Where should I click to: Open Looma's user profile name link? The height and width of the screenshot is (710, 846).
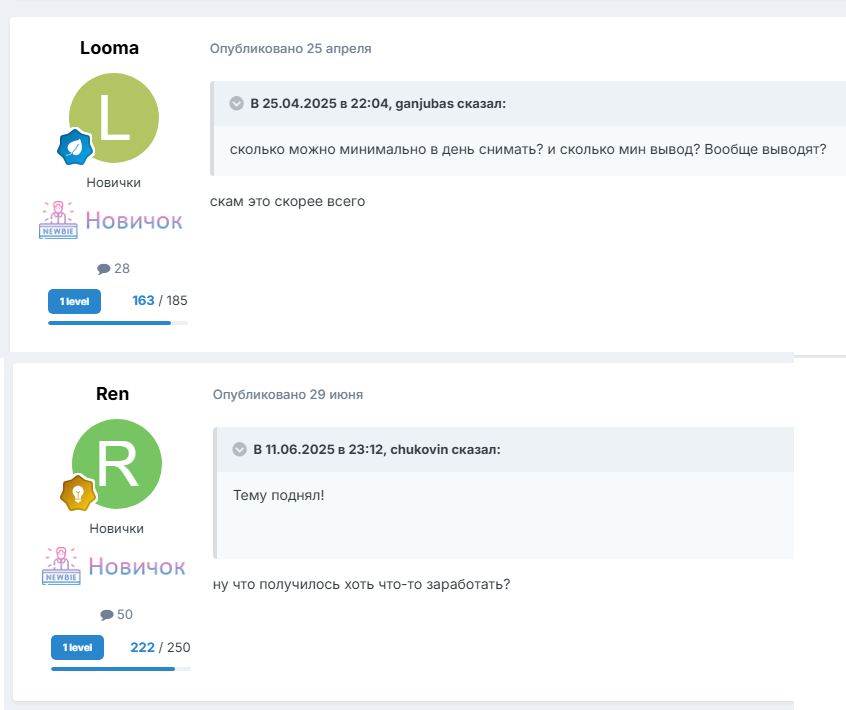tap(109, 48)
